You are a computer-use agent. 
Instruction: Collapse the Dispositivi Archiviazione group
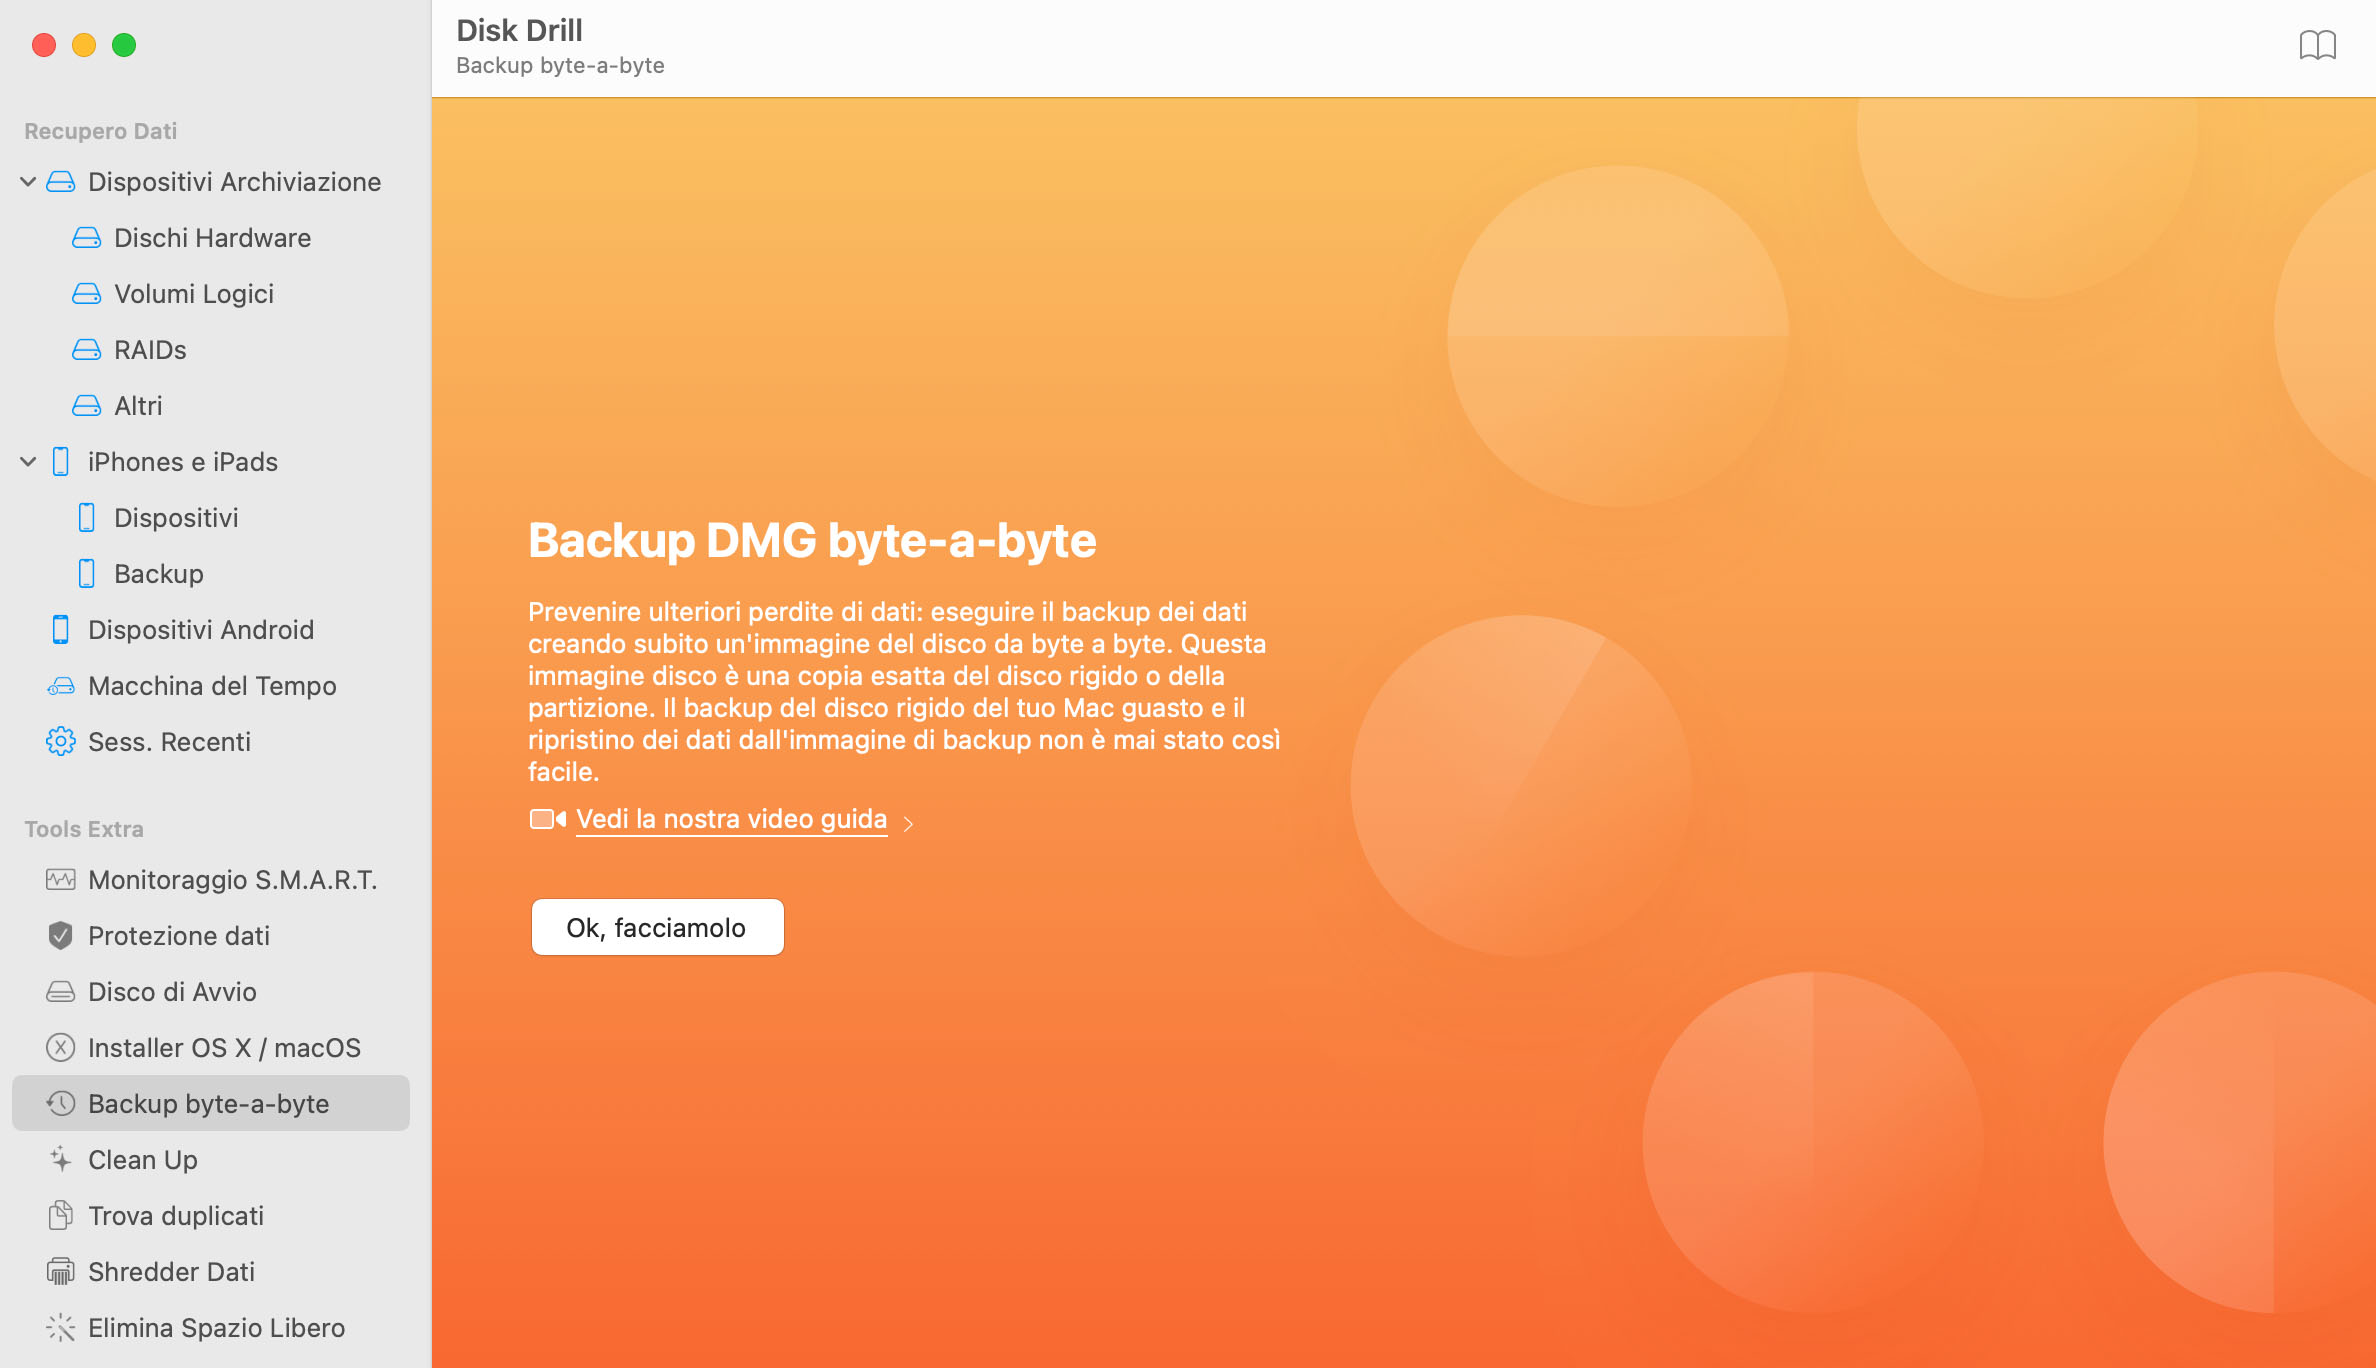tap(28, 181)
